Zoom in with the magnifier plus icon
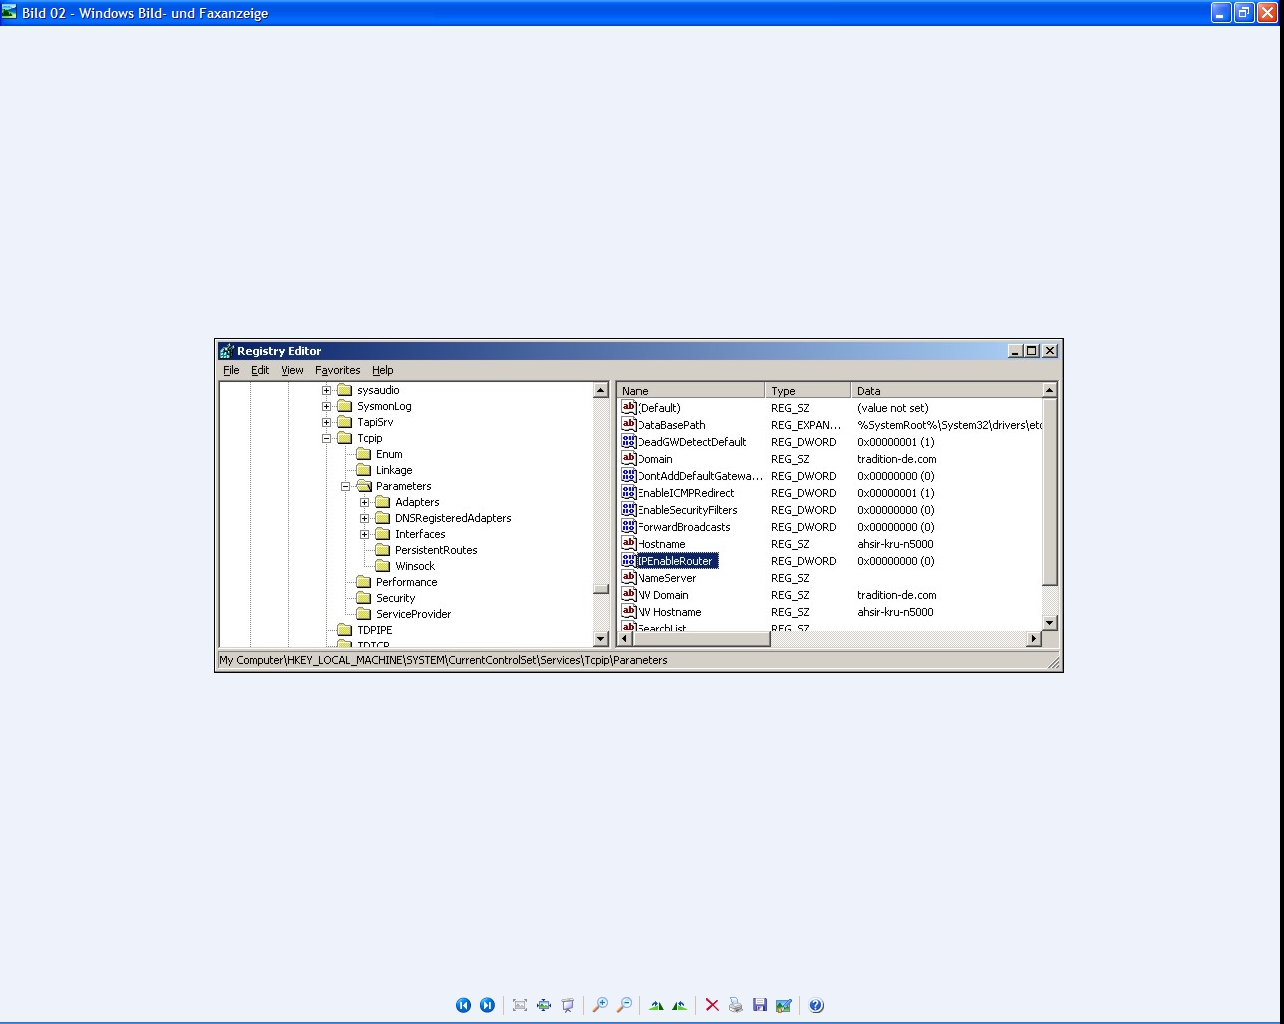The height and width of the screenshot is (1024, 1284). pos(600,1005)
